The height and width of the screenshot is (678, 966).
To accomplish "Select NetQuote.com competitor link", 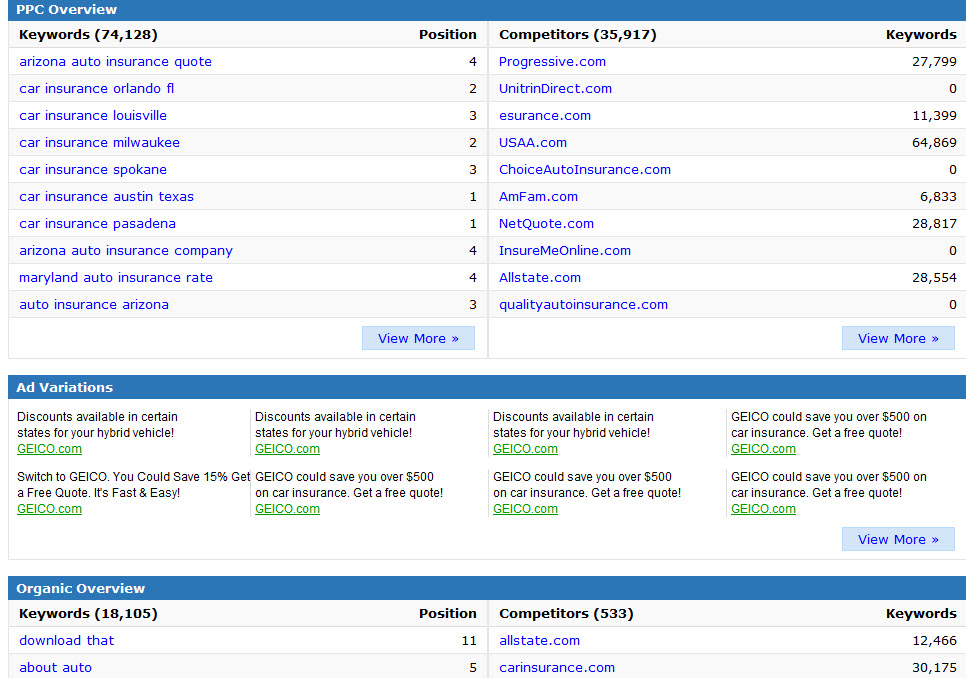I will point(546,224).
